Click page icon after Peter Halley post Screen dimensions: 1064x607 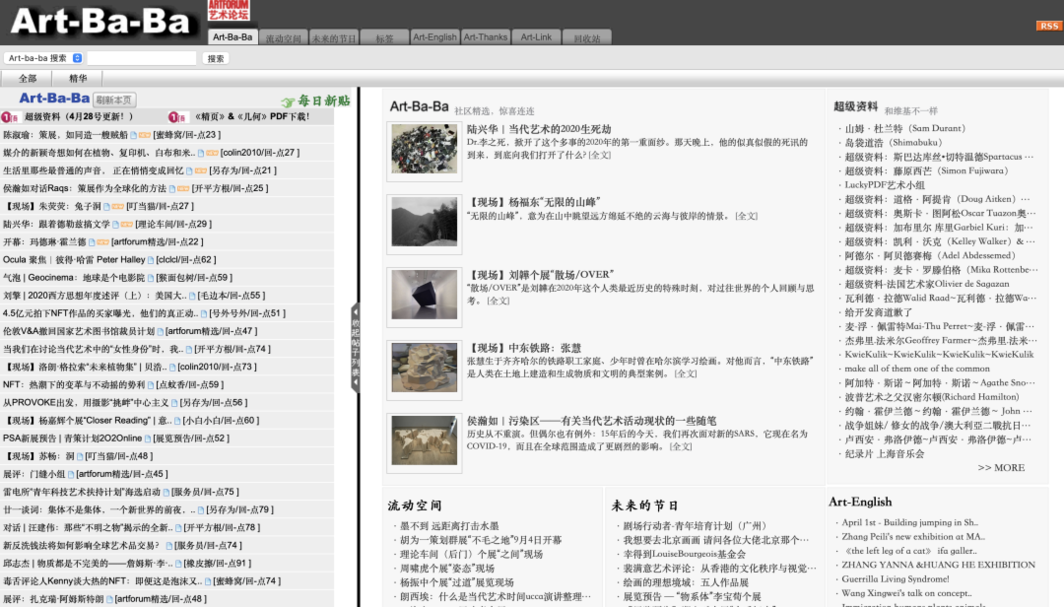click(151, 261)
